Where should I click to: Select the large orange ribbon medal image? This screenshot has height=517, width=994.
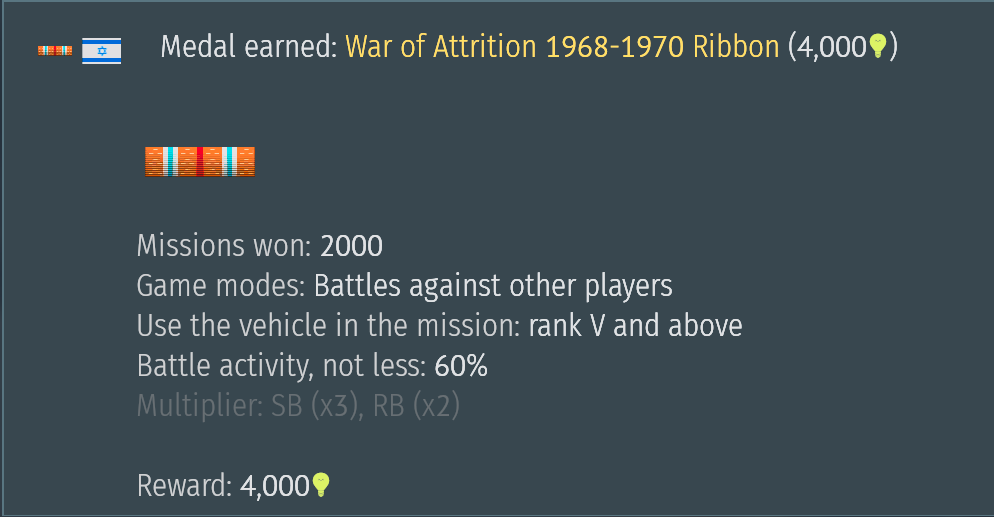[200, 162]
